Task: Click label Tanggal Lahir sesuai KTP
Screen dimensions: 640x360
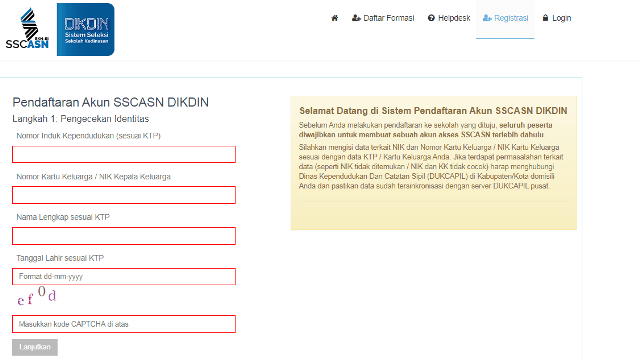Action: point(60,258)
